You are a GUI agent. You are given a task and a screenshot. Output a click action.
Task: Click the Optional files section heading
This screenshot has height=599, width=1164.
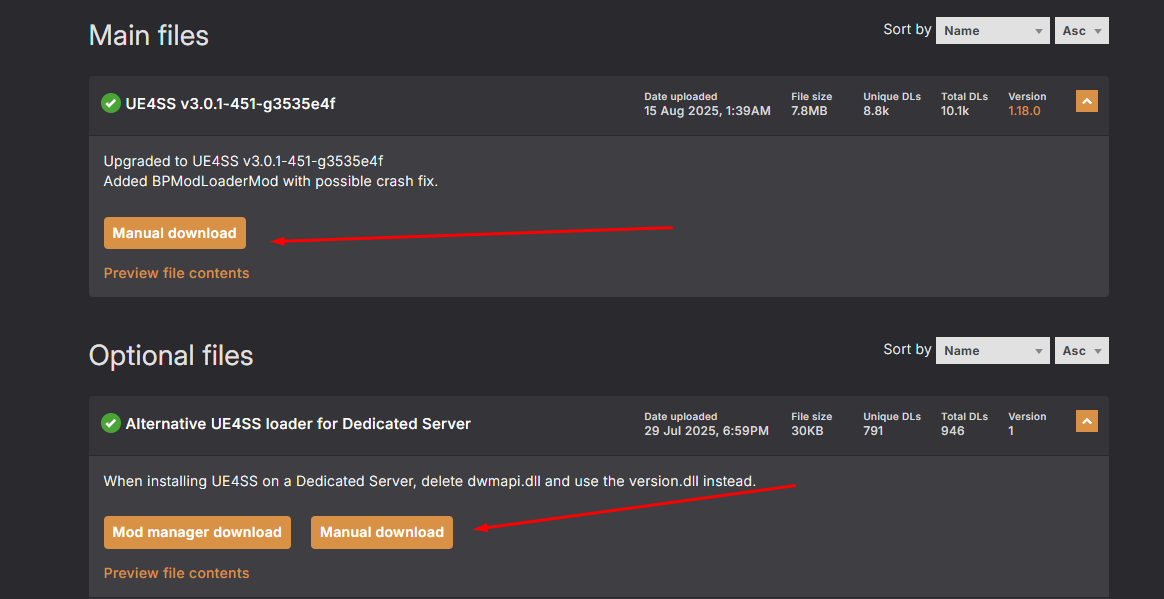(x=171, y=356)
